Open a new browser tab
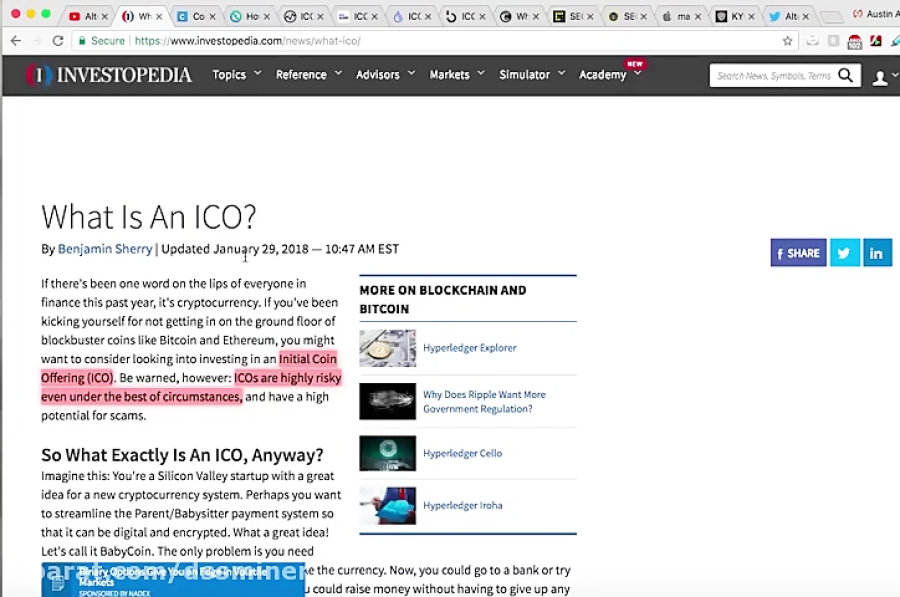900x597 pixels. click(x=831, y=17)
